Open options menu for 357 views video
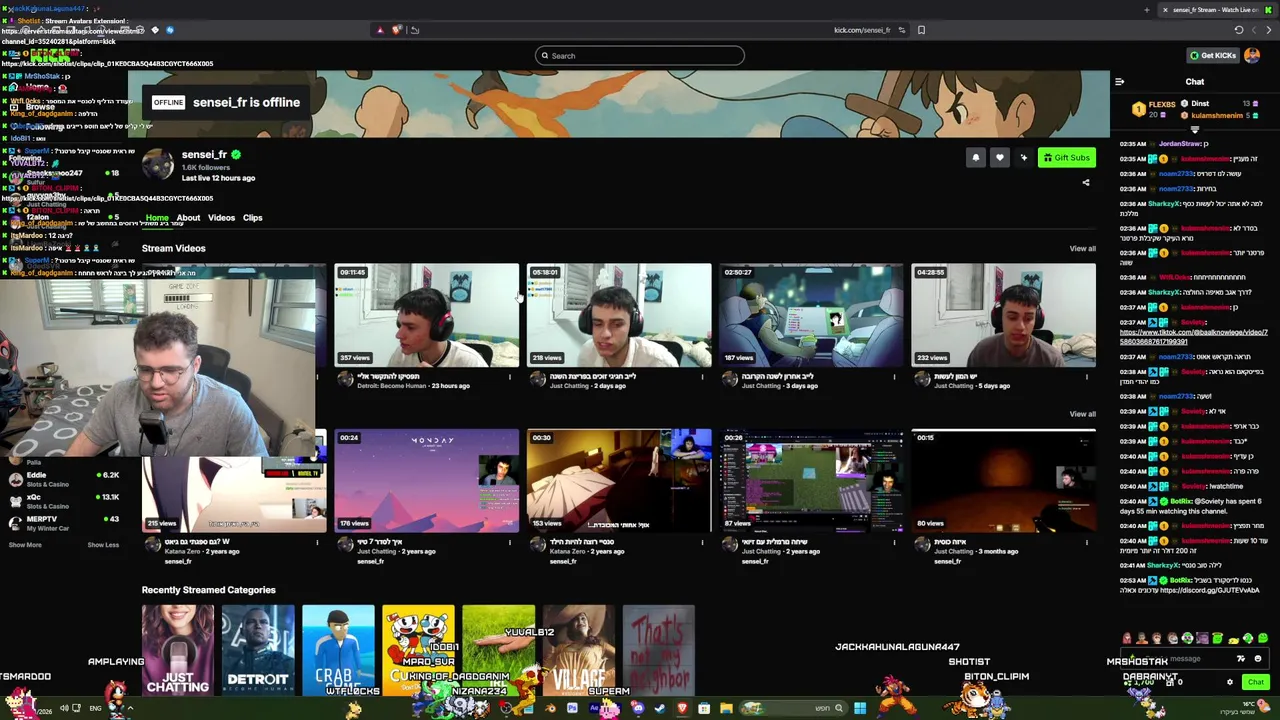Viewport: 1280px width, 720px height. (x=510, y=378)
